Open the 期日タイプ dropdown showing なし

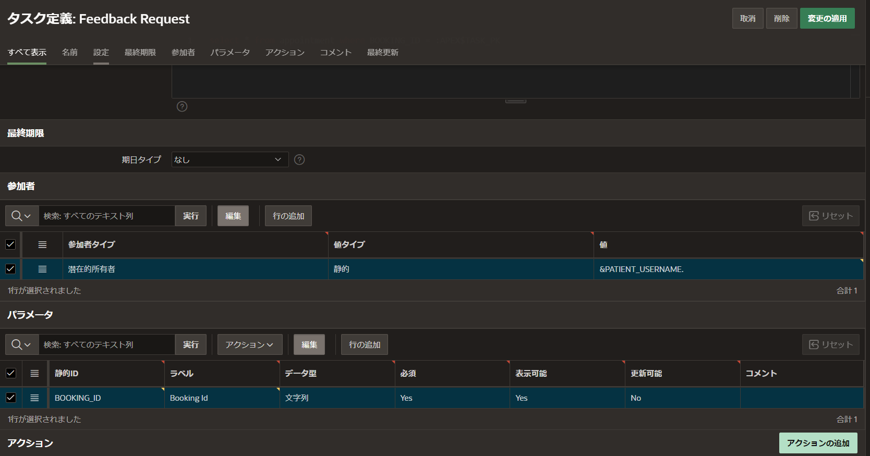(230, 160)
